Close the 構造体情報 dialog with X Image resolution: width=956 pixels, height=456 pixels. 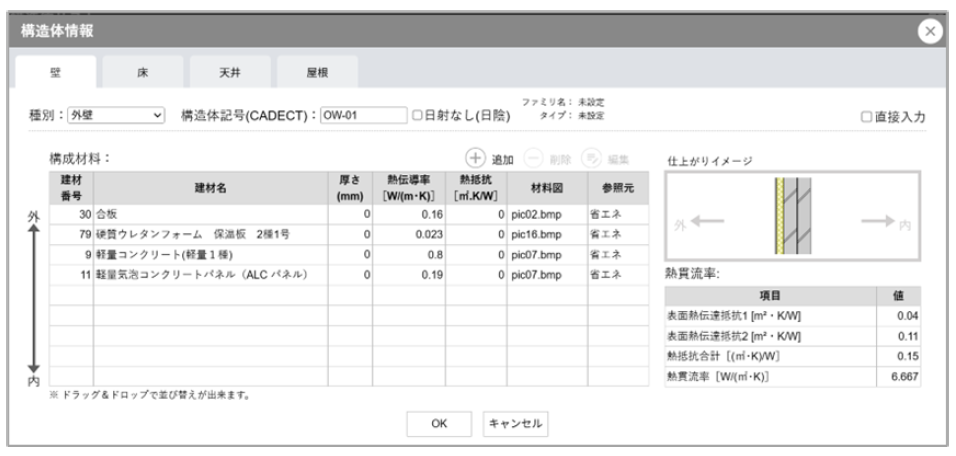coord(929,31)
